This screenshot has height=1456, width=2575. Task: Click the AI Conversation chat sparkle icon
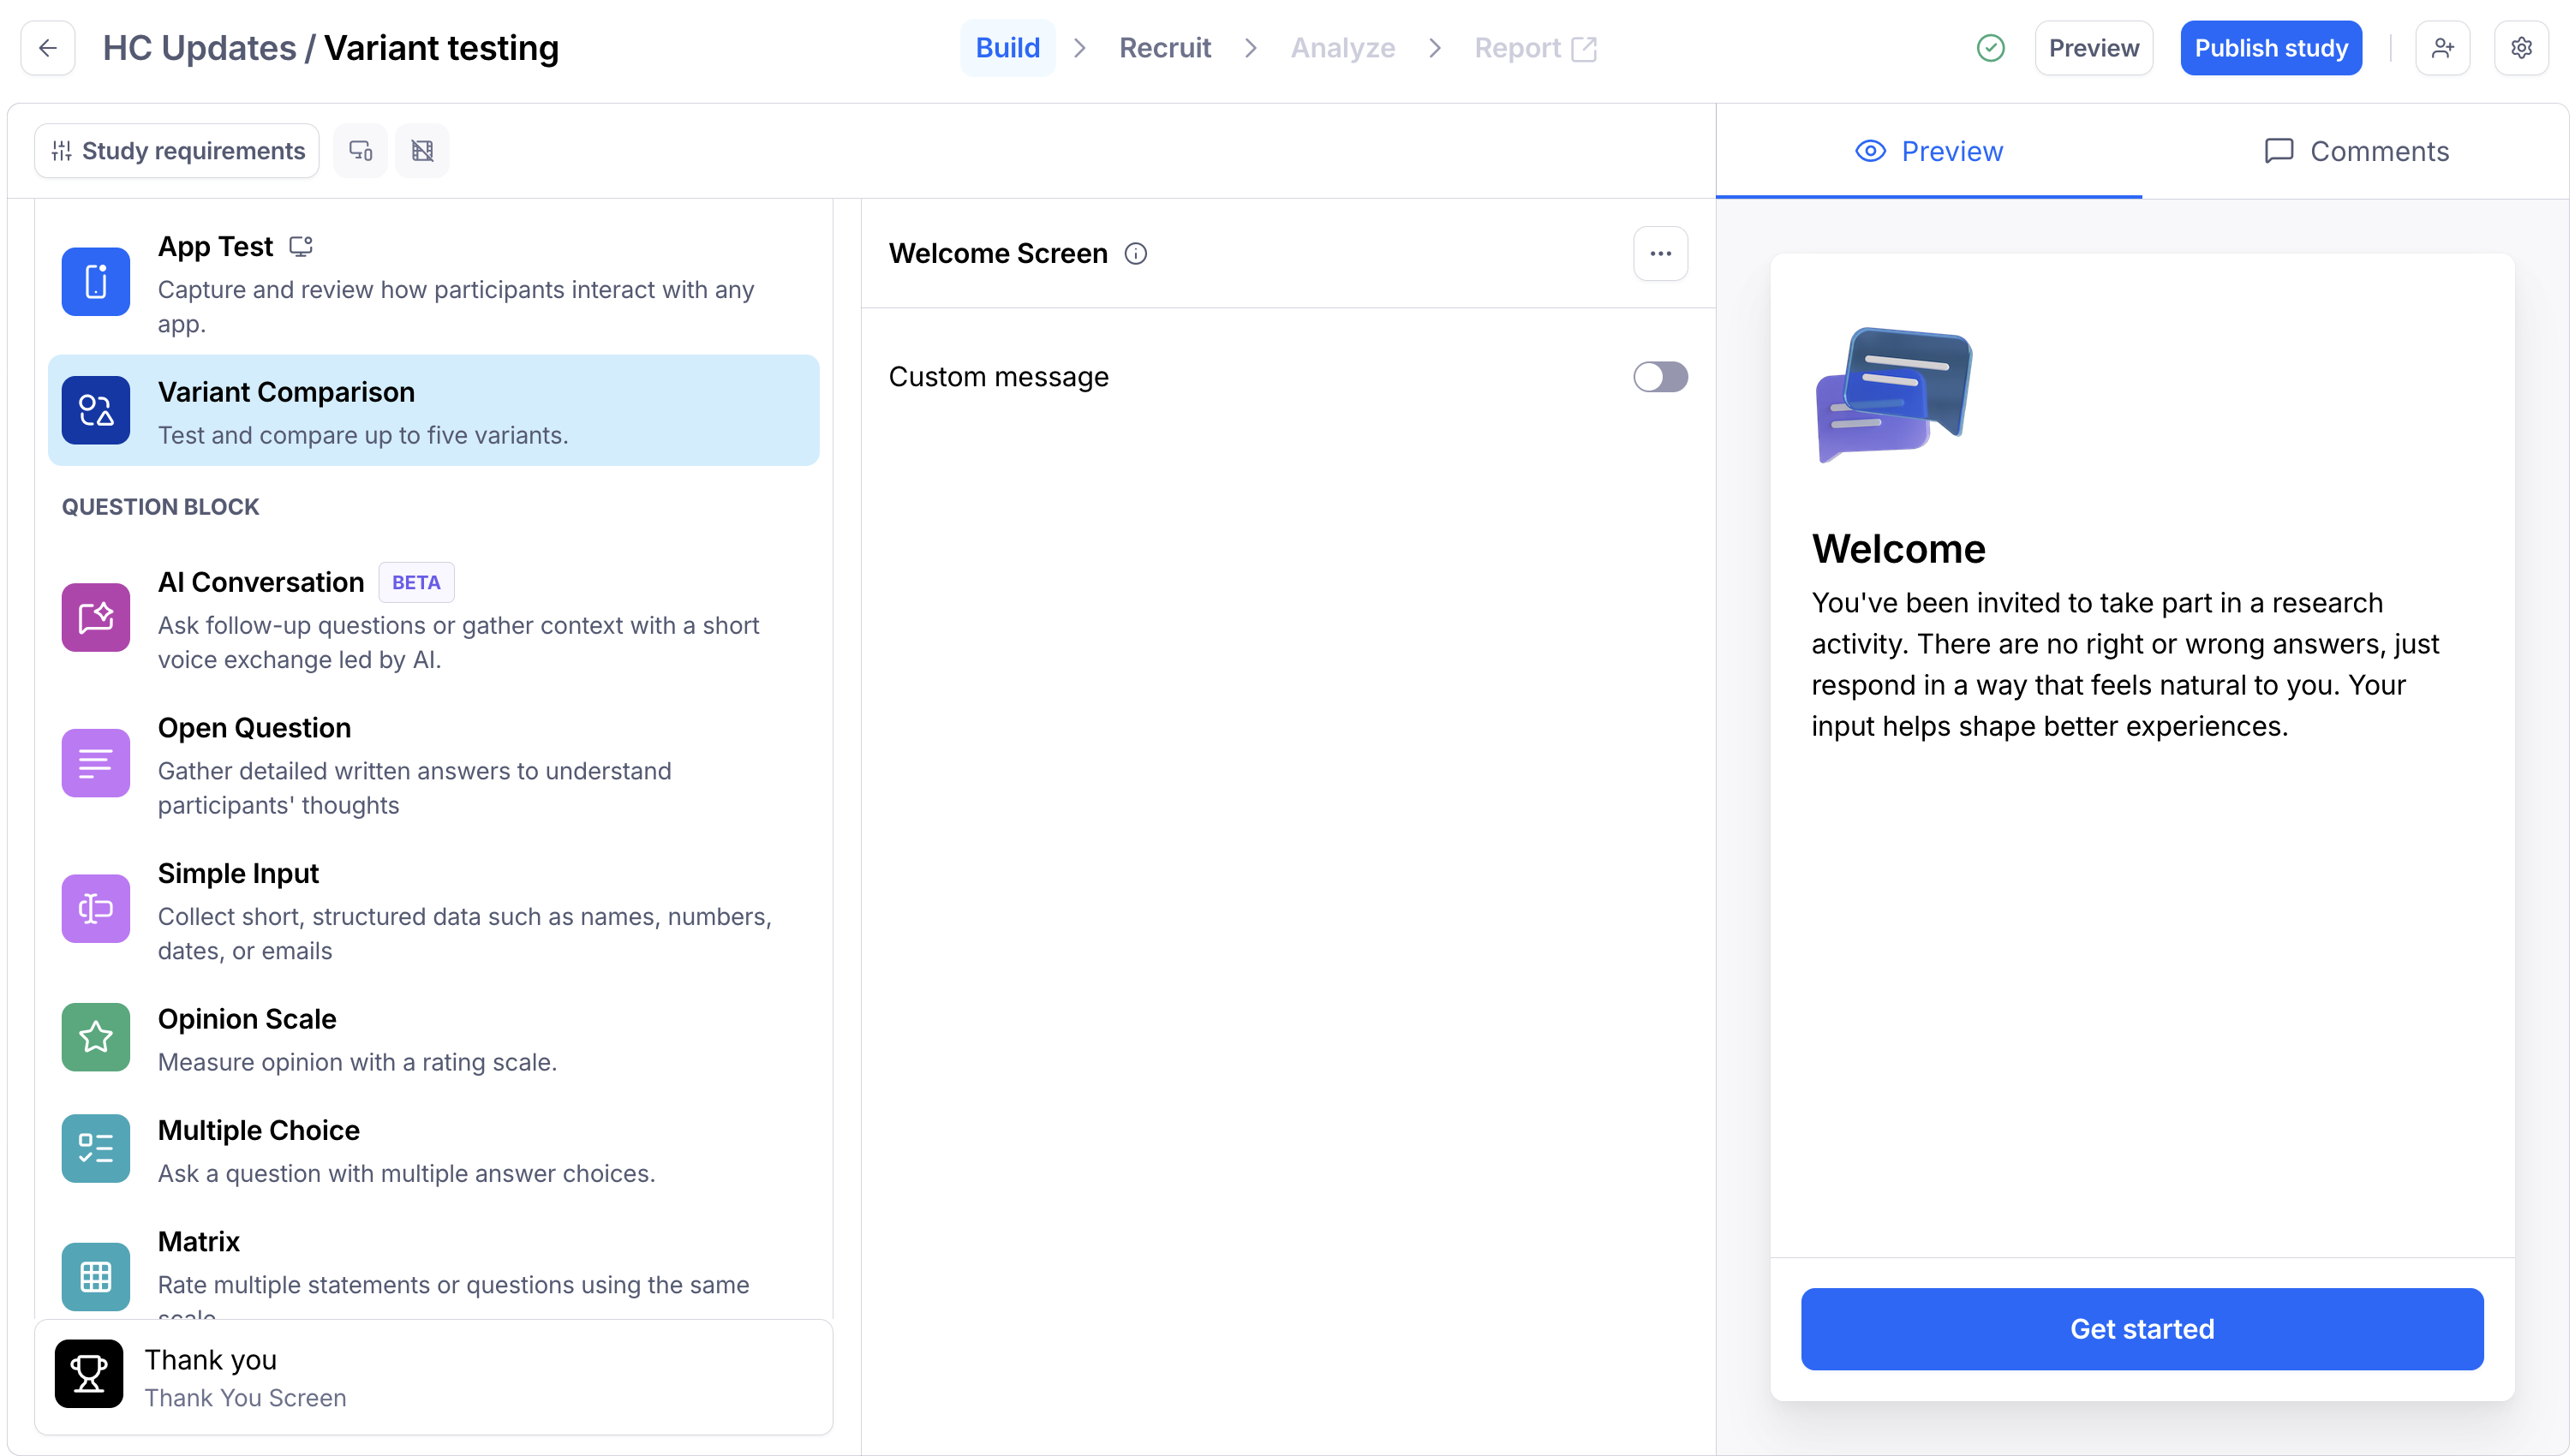pos(96,617)
